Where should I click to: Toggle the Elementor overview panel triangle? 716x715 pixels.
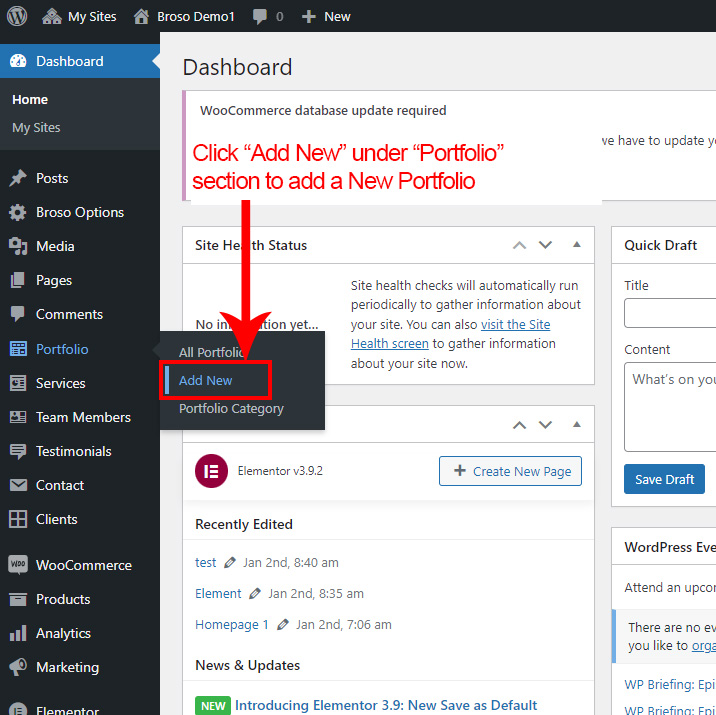[576, 425]
